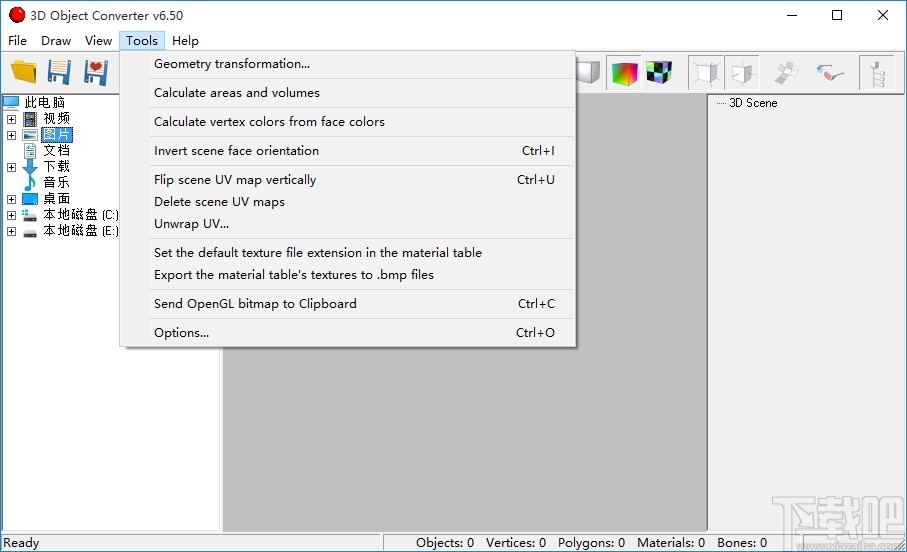
Task: Click the Polygons: 0 status entry
Action: pyautogui.click(x=591, y=543)
